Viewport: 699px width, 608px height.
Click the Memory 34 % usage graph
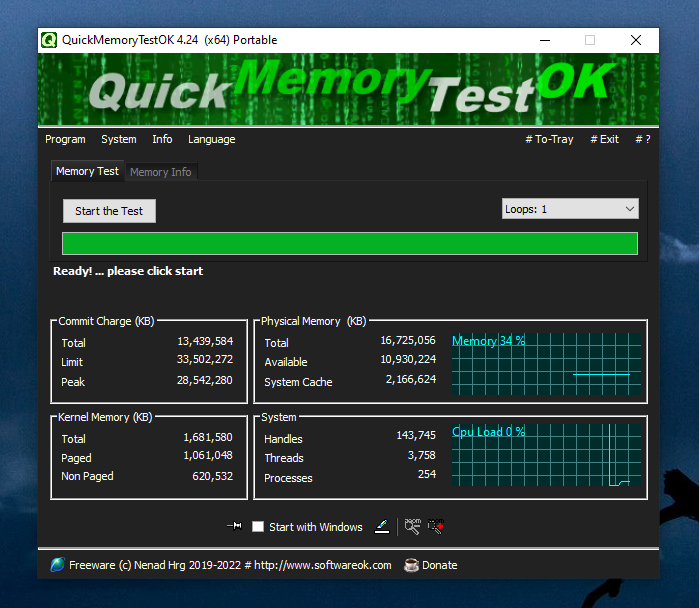coord(546,364)
